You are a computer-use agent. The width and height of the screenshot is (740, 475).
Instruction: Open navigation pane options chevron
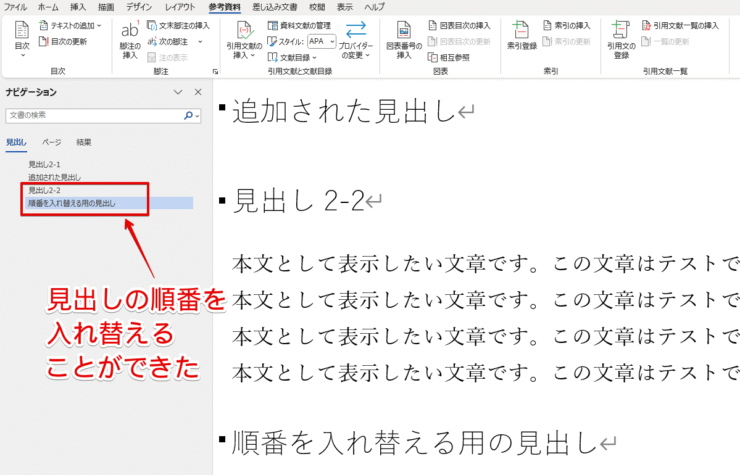[178, 92]
